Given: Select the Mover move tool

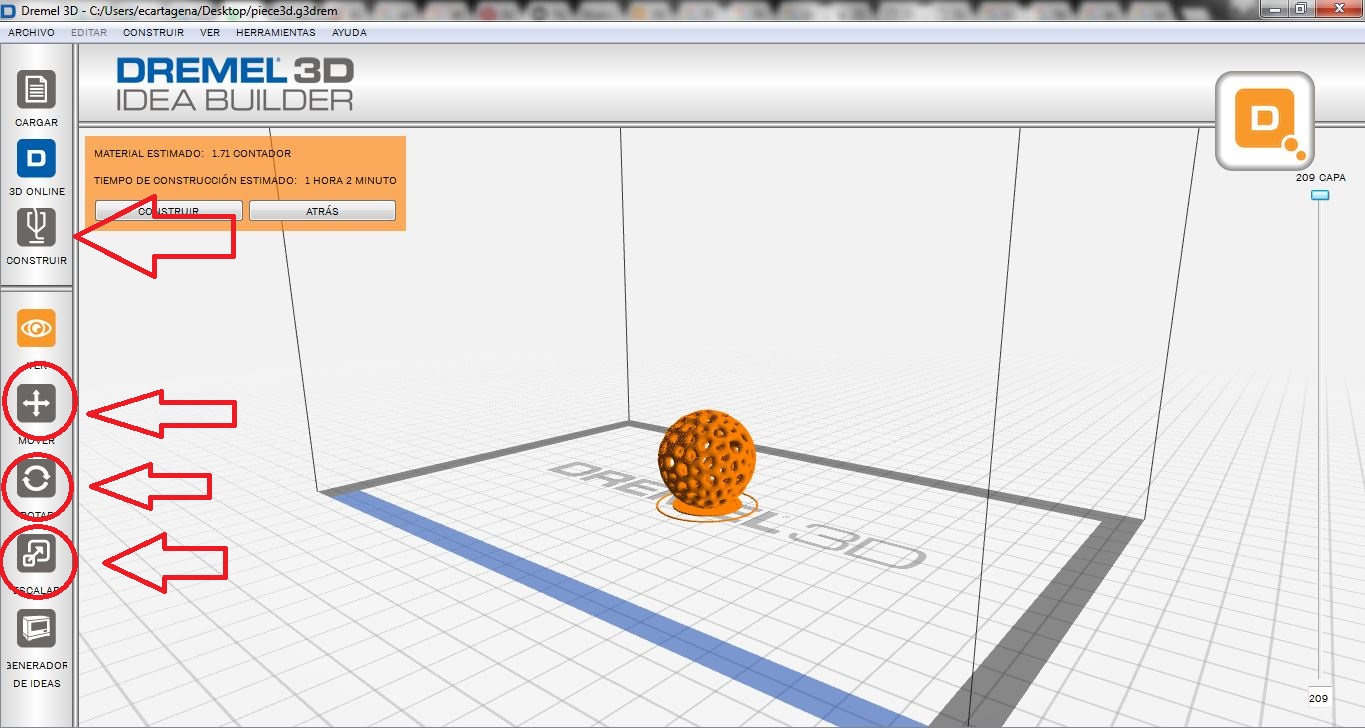Looking at the screenshot, I should [36, 404].
